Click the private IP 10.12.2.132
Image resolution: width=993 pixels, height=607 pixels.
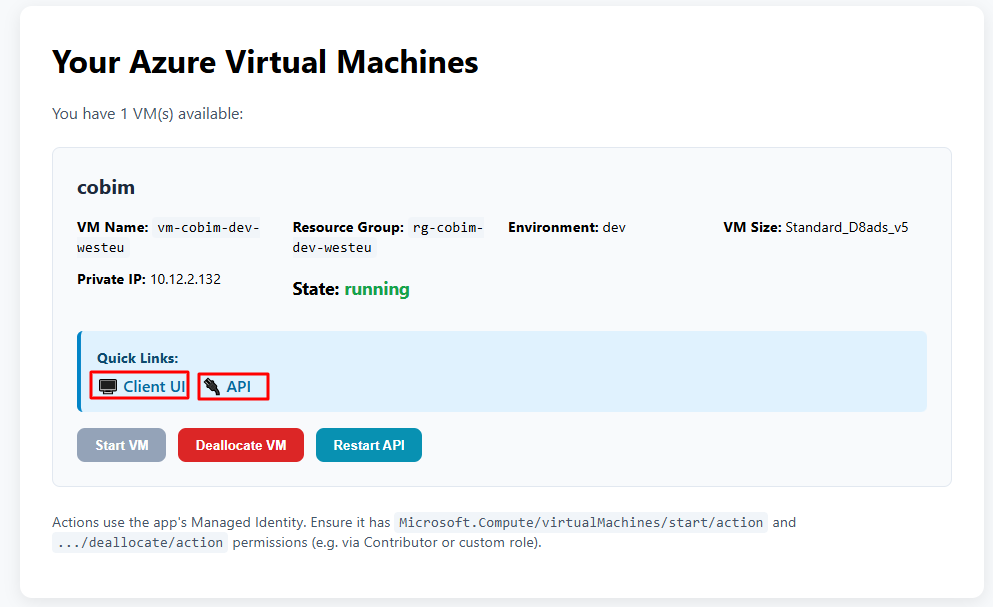click(185, 279)
